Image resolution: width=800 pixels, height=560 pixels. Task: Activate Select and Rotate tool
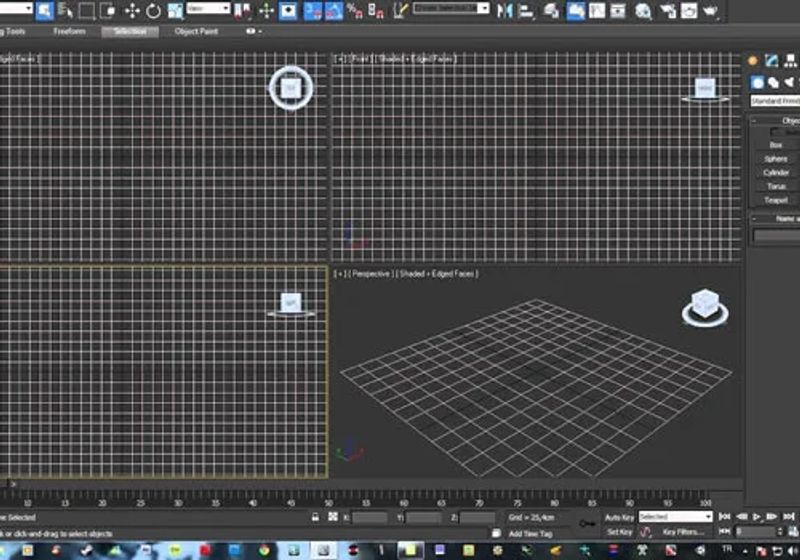[x=153, y=11]
